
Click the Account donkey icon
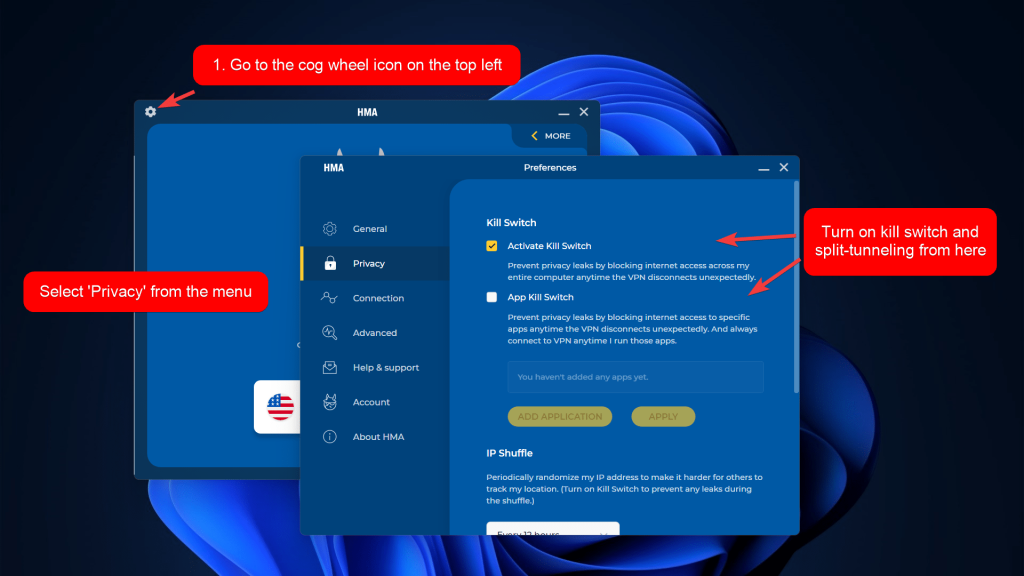[x=330, y=402]
